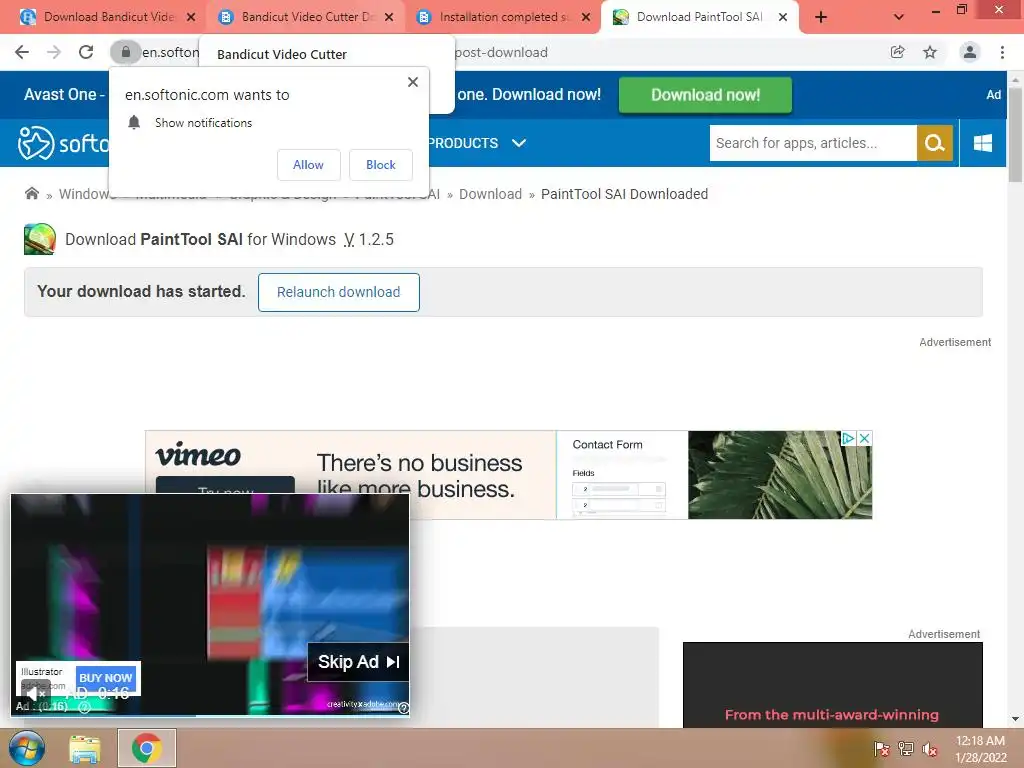
Task: Allow notifications from en.softonic.com
Action: [308, 165]
